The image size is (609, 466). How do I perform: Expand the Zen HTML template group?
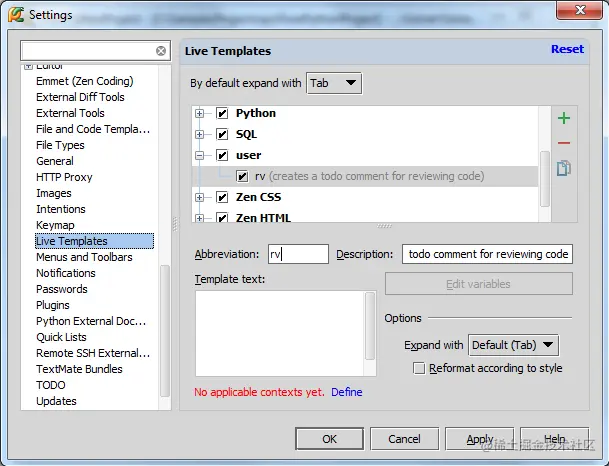199,218
